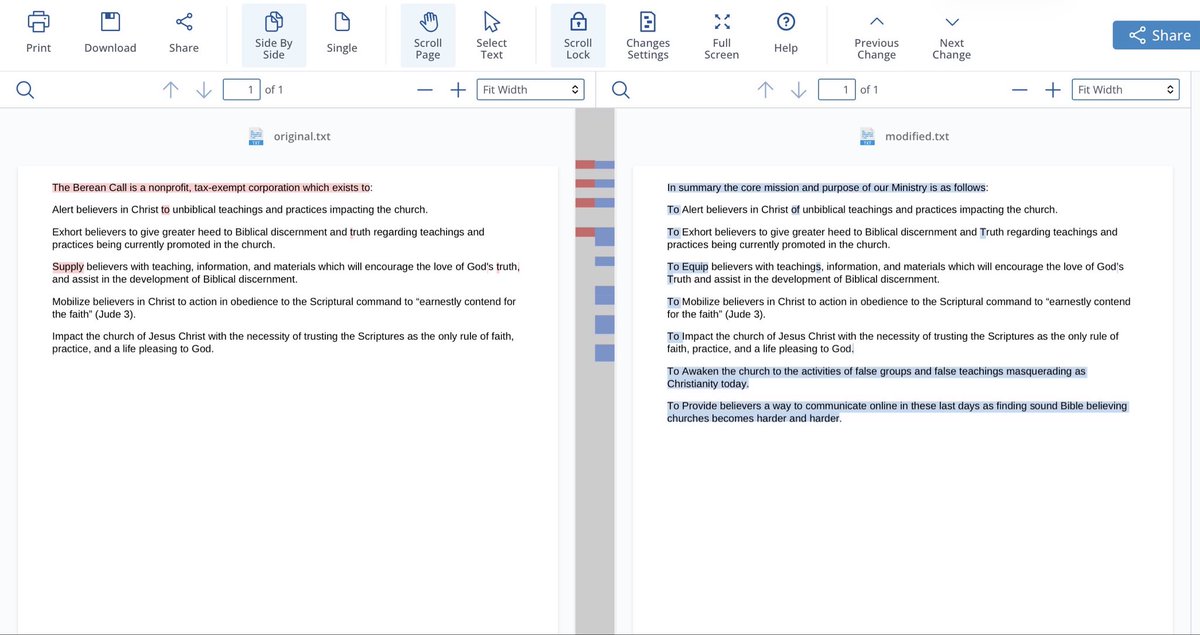The image size is (1200, 635).
Task: Click 'Alert believers in Christ' line in original
Action: (240, 210)
